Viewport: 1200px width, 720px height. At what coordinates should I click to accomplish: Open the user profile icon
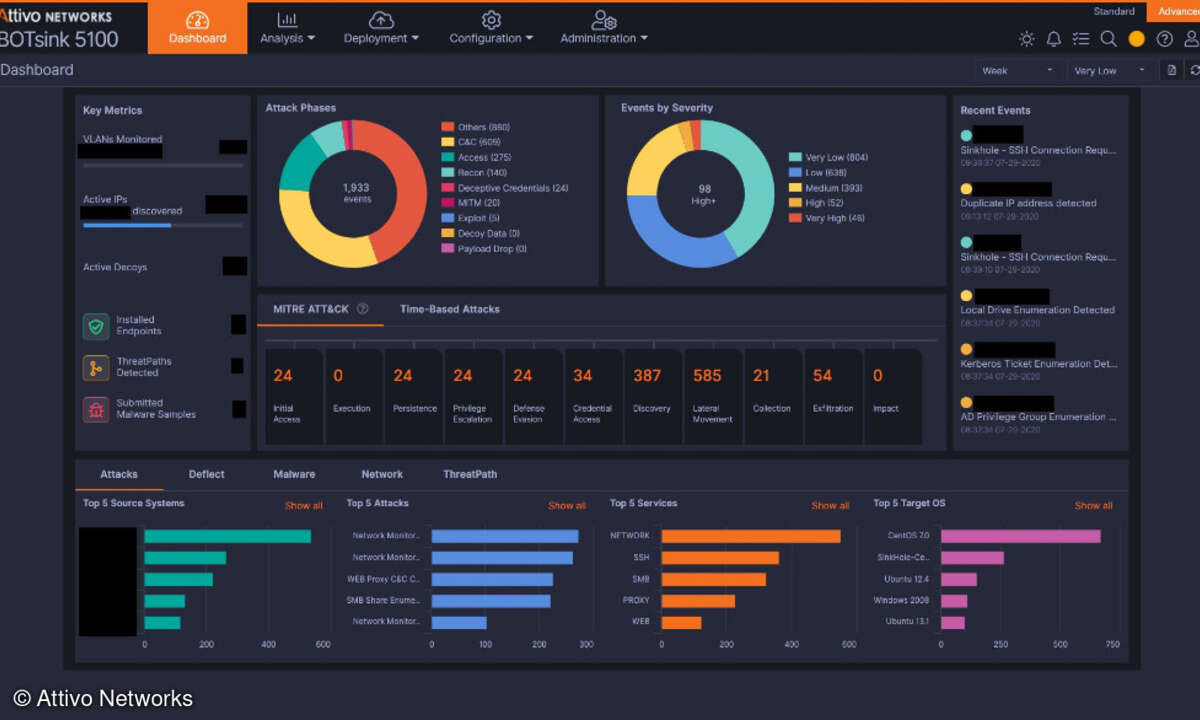point(1192,39)
